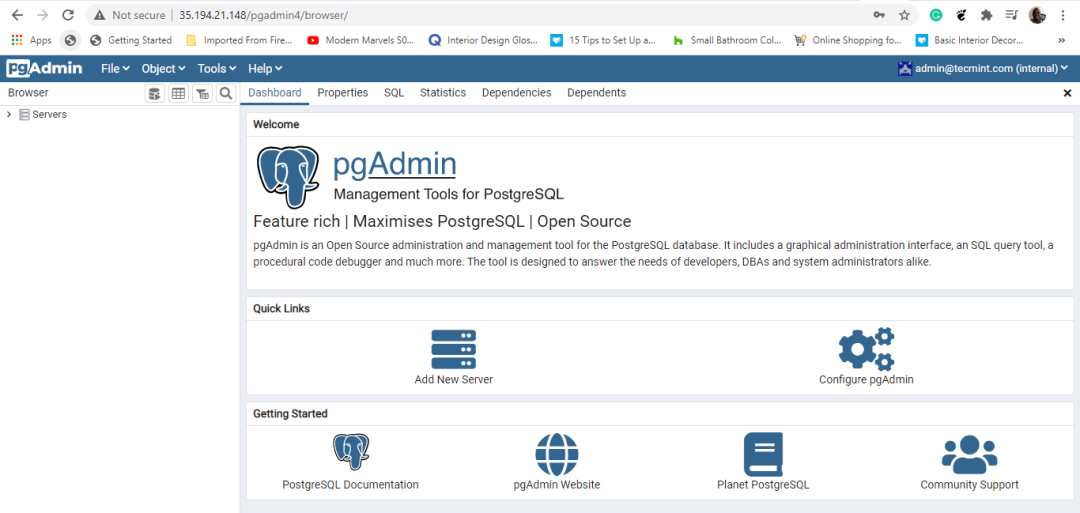Image resolution: width=1080 pixels, height=513 pixels.
Task: Open the PostgreSQL Documentation elephant icon
Action: 350,453
